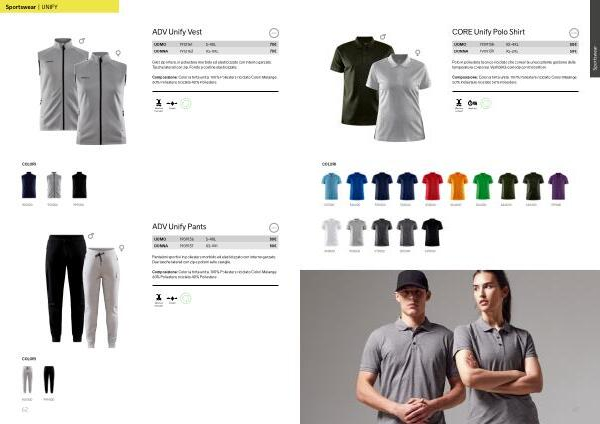Click the stretch icon under ADV Unify Pants
This screenshot has height=424, width=600.
click(x=172, y=298)
